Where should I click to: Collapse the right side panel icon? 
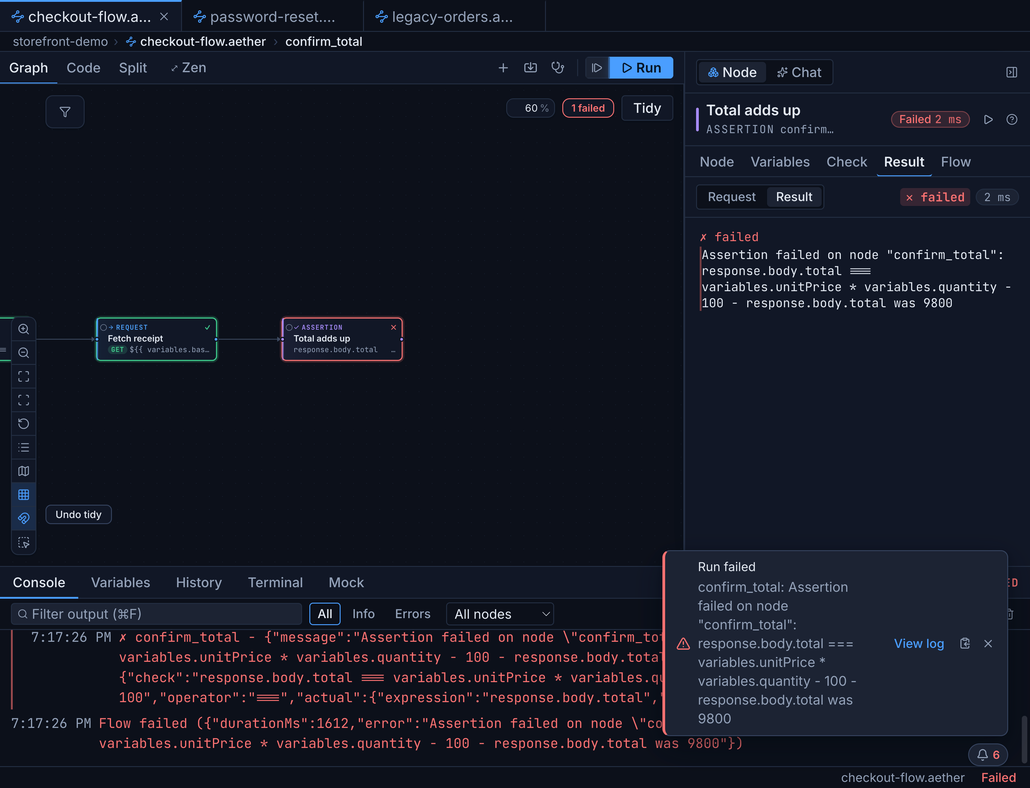point(1012,72)
